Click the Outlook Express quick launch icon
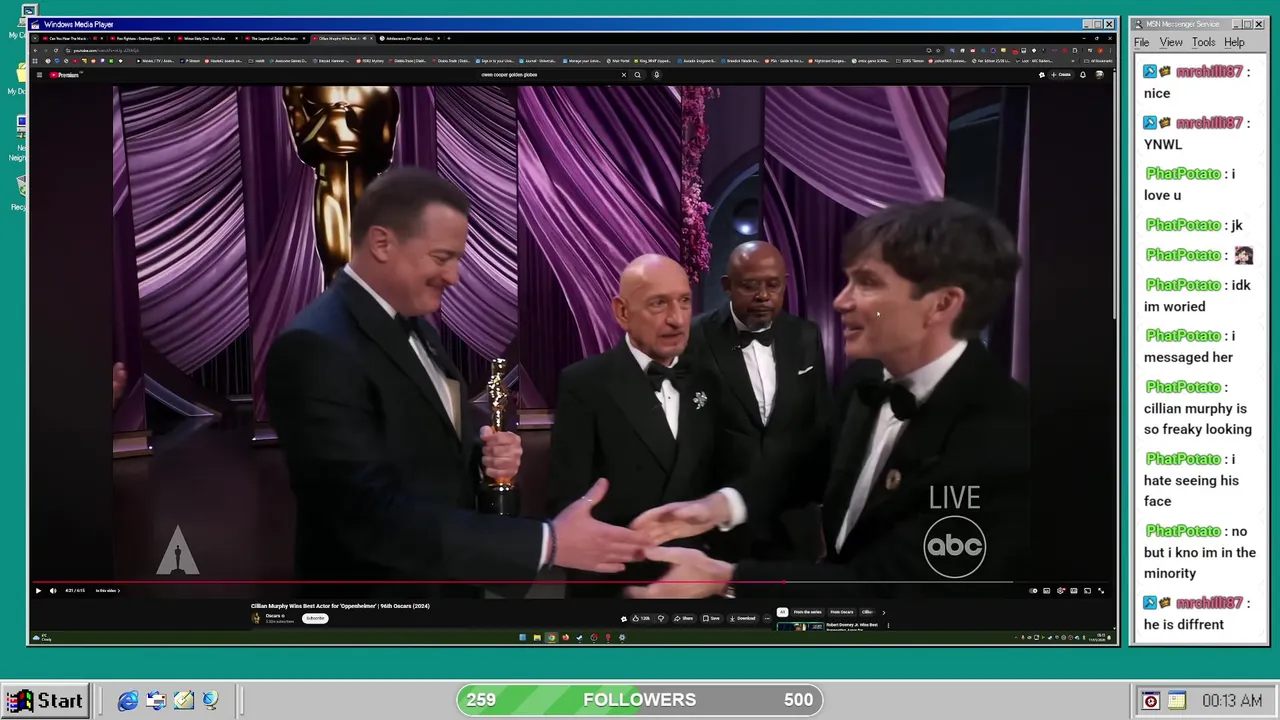 pos(156,701)
